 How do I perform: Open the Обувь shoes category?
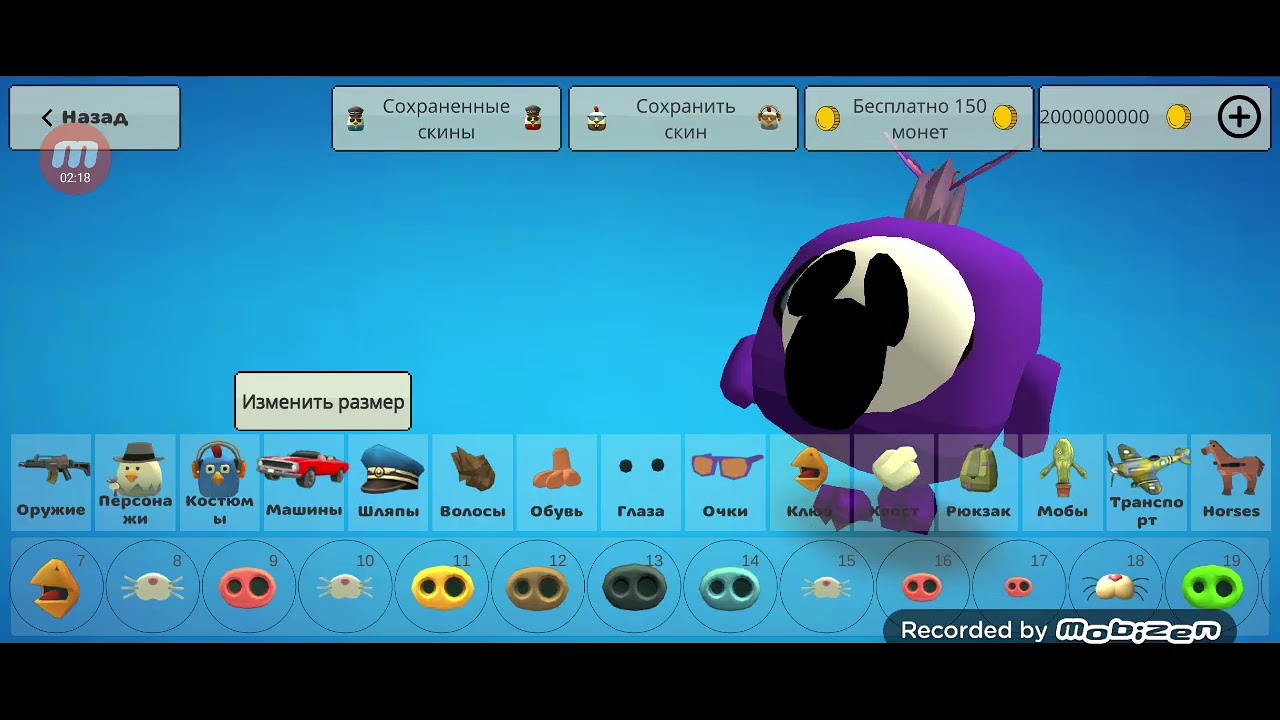tap(556, 482)
